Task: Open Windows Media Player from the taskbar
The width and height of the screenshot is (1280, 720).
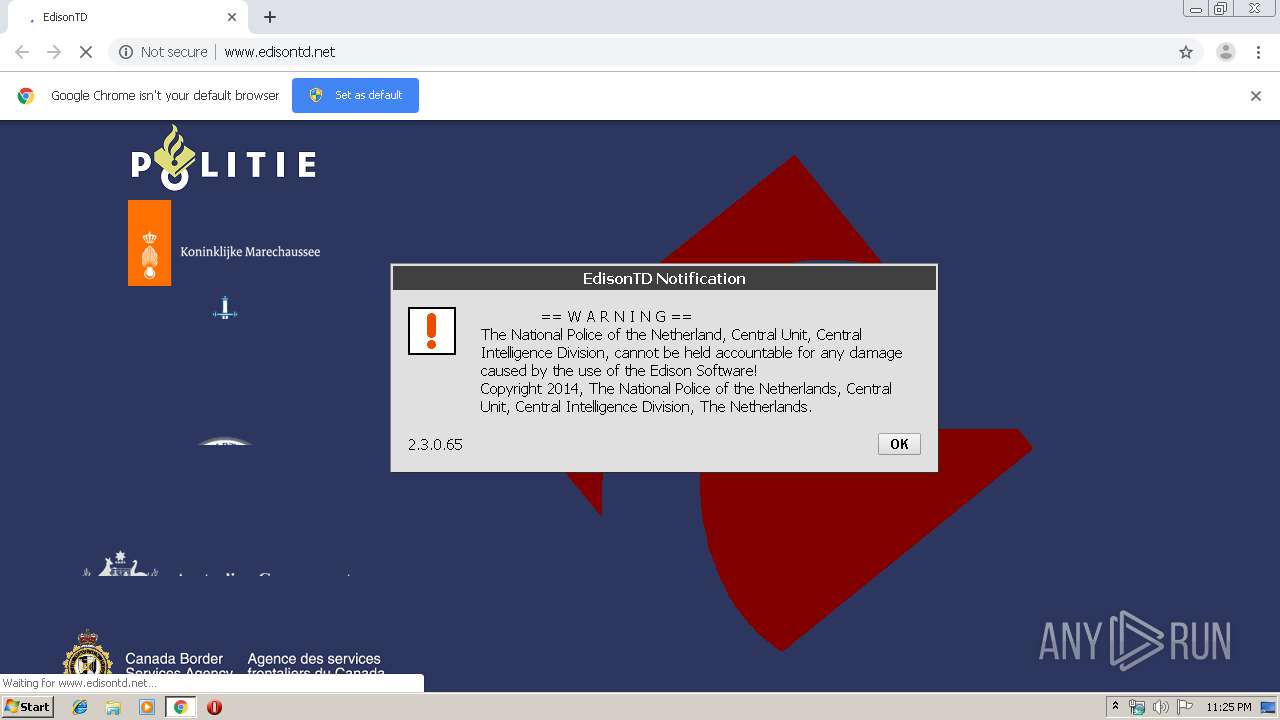Action: point(147,707)
